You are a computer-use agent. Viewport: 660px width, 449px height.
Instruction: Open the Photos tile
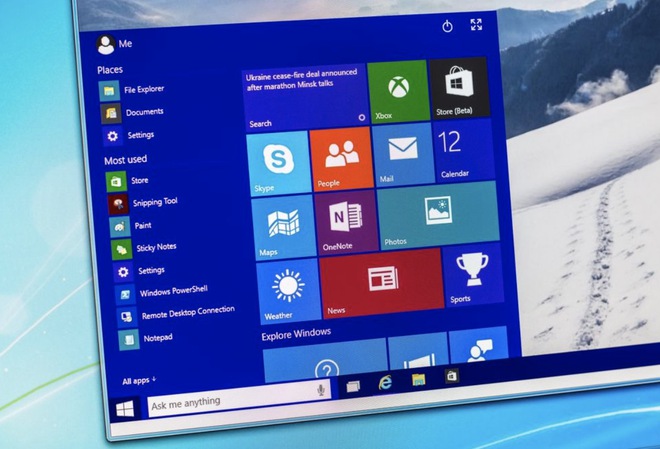click(438, 215)
